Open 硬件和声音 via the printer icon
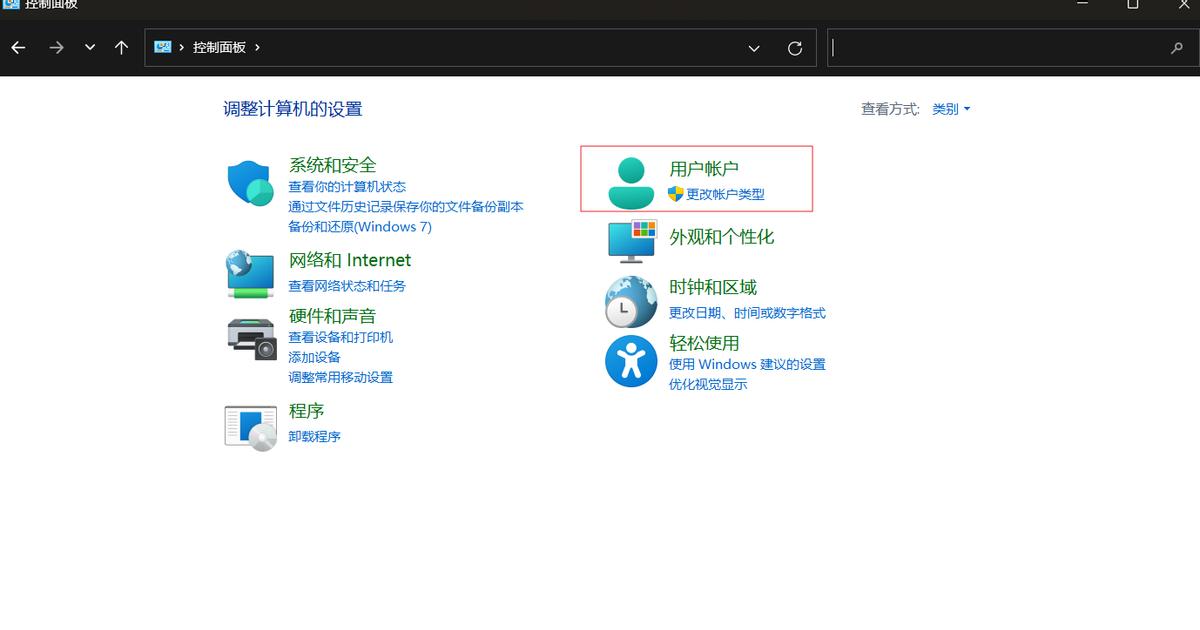Image resolution: width=1200 pixels, height=630 pixels. (x=250, y=340)
